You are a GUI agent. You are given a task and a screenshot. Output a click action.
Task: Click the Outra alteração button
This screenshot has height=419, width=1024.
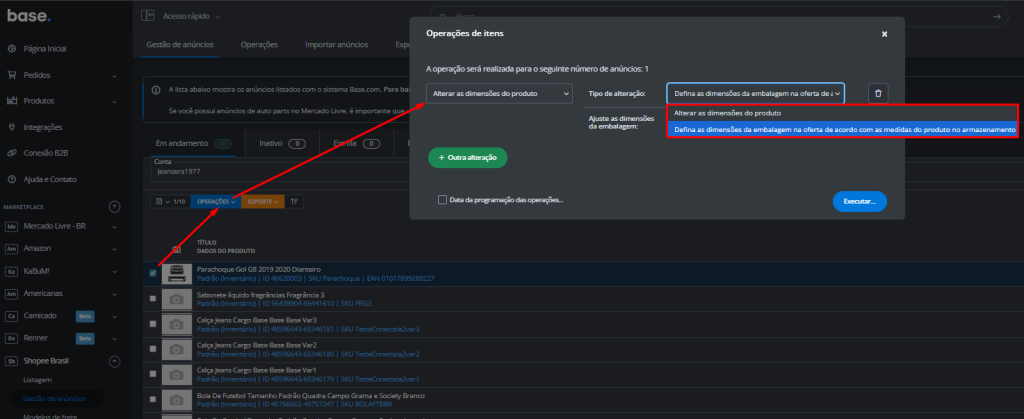click(x=468, y=158)
